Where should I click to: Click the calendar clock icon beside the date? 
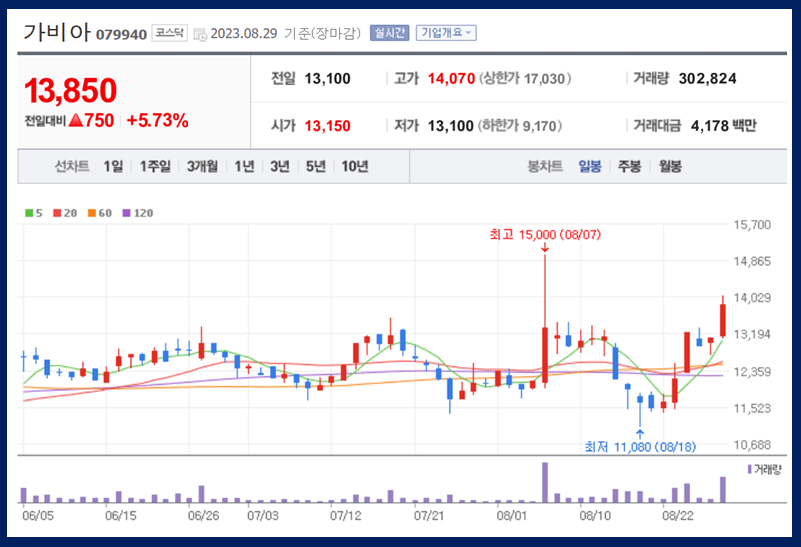(x=200, y=35)
